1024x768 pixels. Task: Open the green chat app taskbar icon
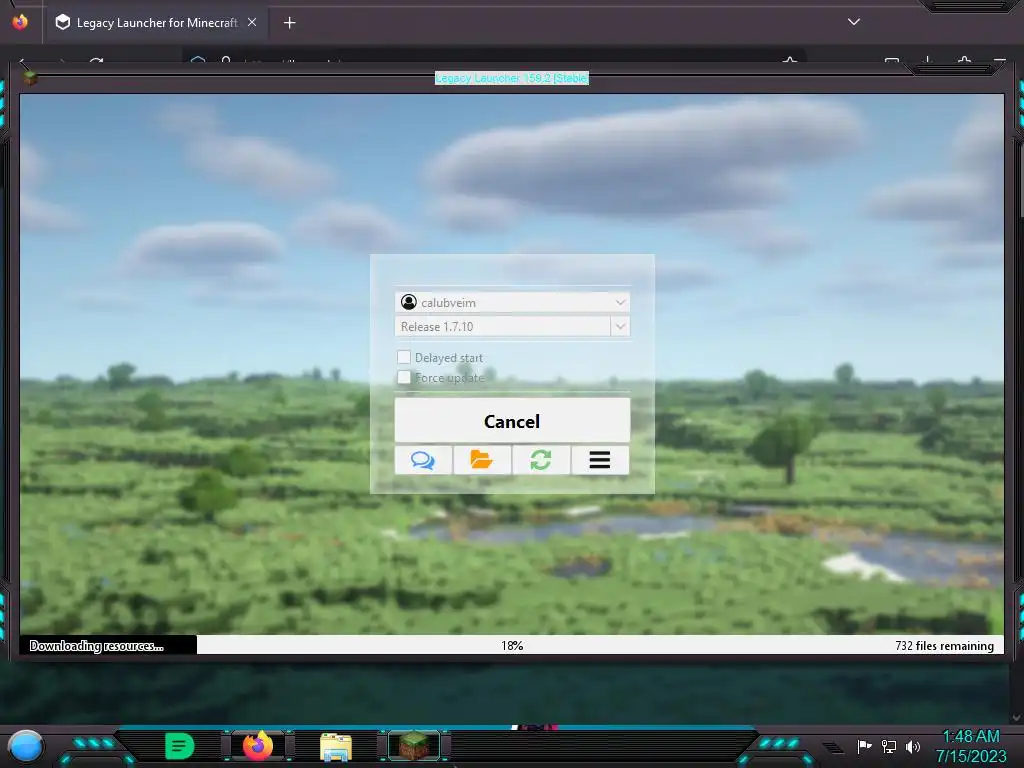tap(179, 746)
